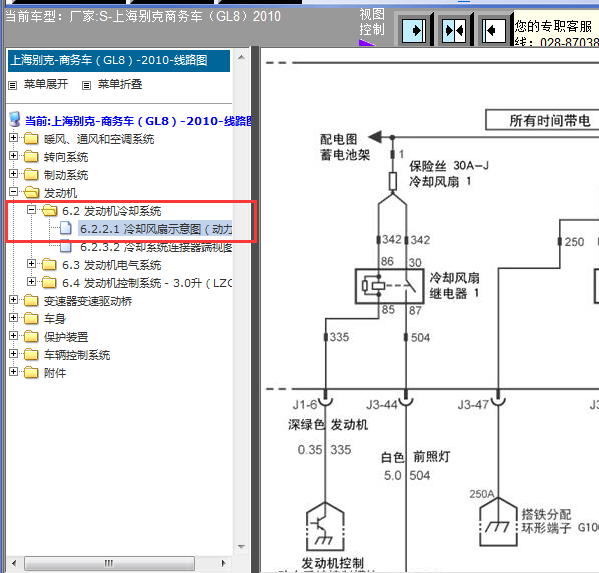Click the 视图控制 label
The width and height of the screenshot is (599, 573).
pyautogui.click(x=372, y=22)
